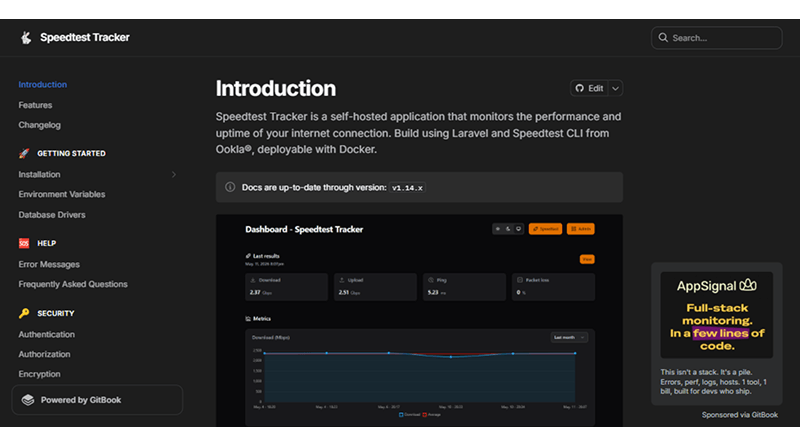The height and width of the screenshot is (445, 800).
Task: Go to the Features page
Action: click(x=35, y=105)
